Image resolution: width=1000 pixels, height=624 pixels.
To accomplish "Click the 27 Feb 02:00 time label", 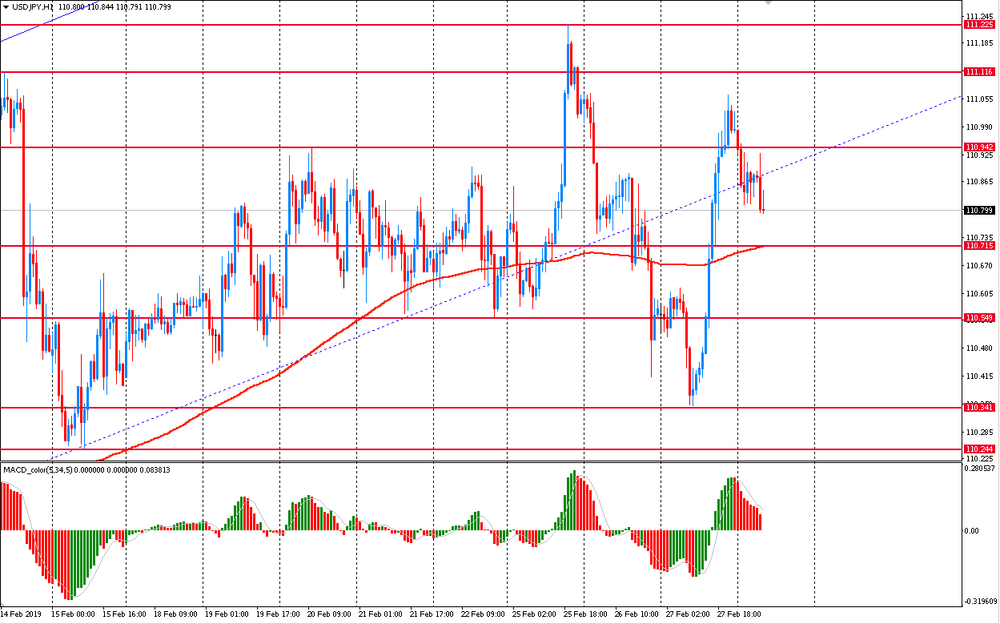I will tap(688, 614).
